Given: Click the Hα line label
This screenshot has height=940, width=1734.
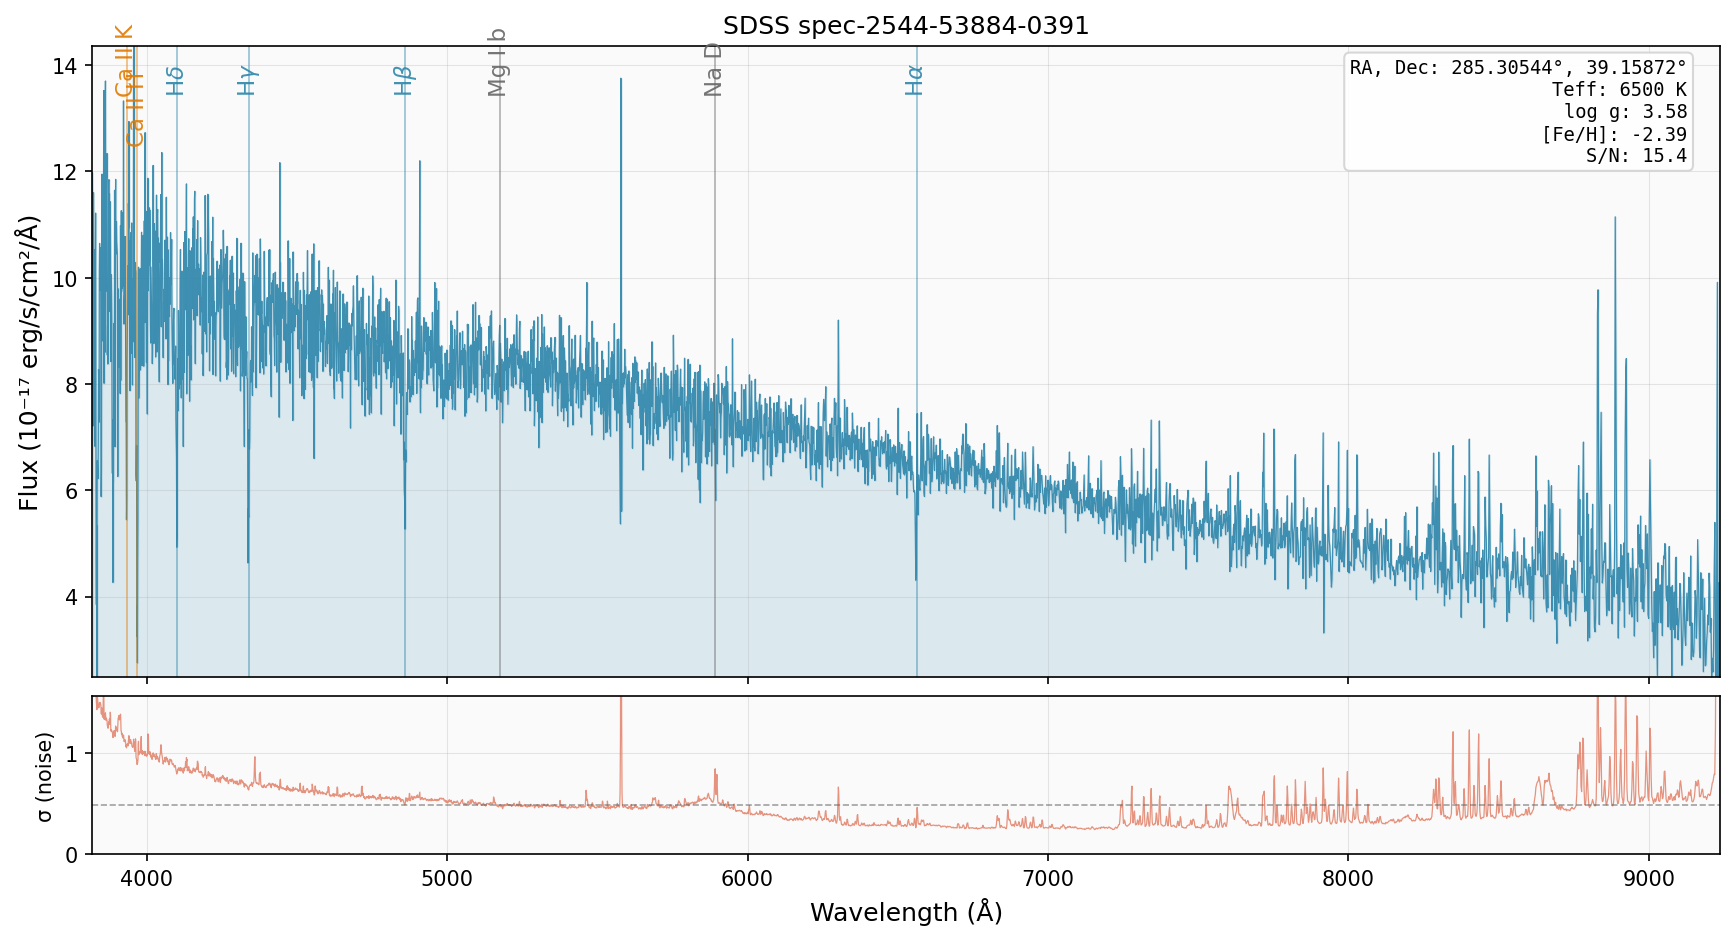Looking at the screenshot, I should coord(914,81).
